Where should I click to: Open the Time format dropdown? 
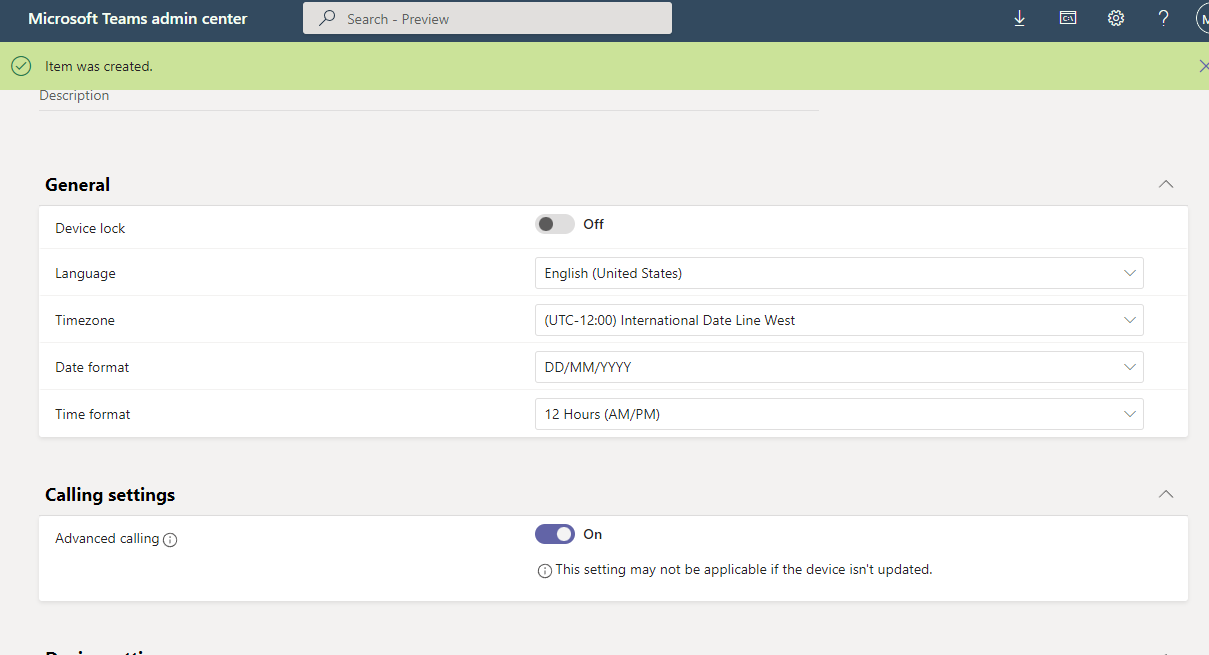(839, 414)
